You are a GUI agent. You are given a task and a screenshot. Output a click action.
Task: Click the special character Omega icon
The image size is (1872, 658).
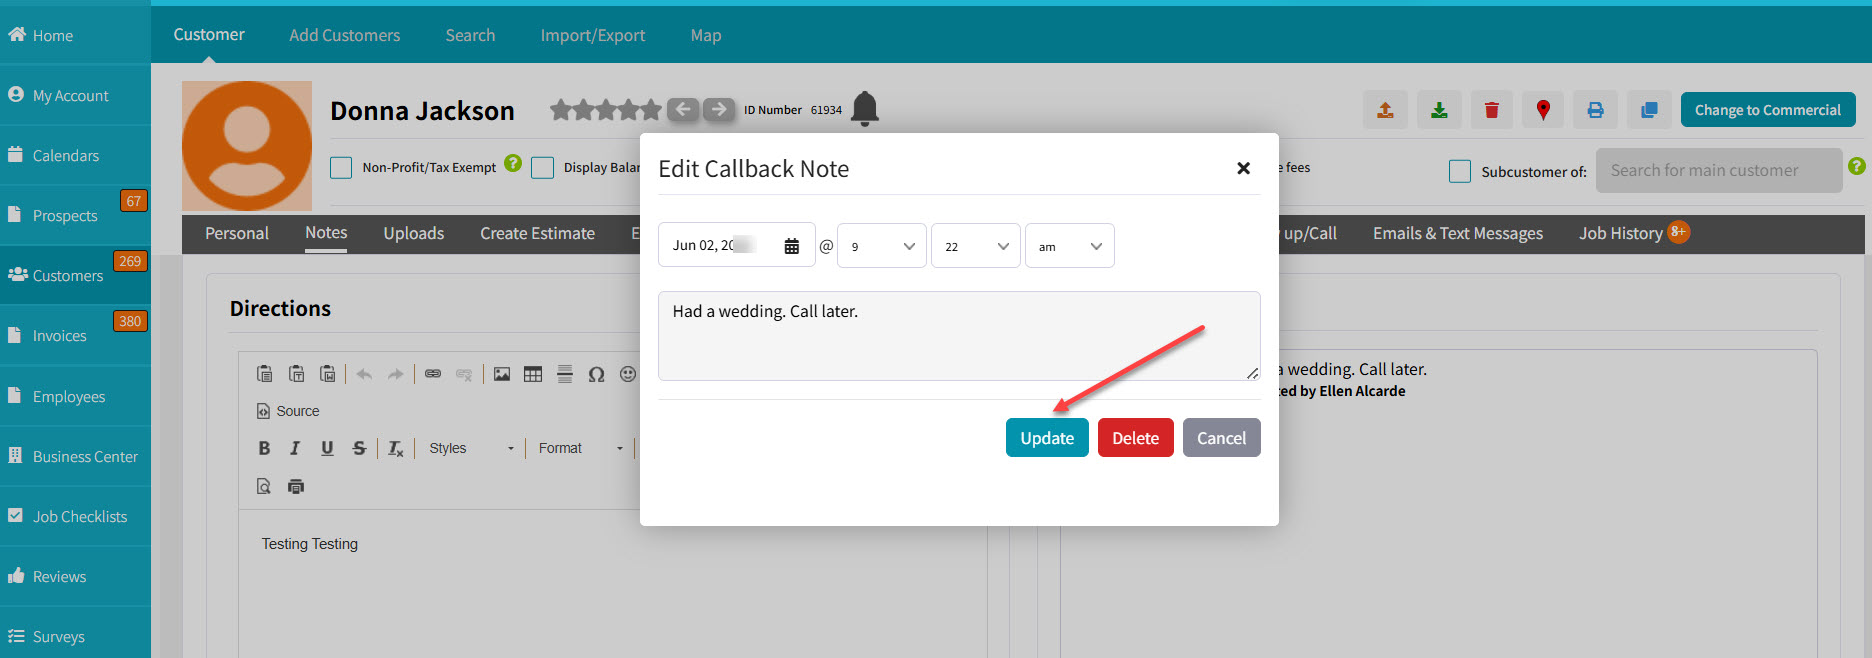click(596, 374)
